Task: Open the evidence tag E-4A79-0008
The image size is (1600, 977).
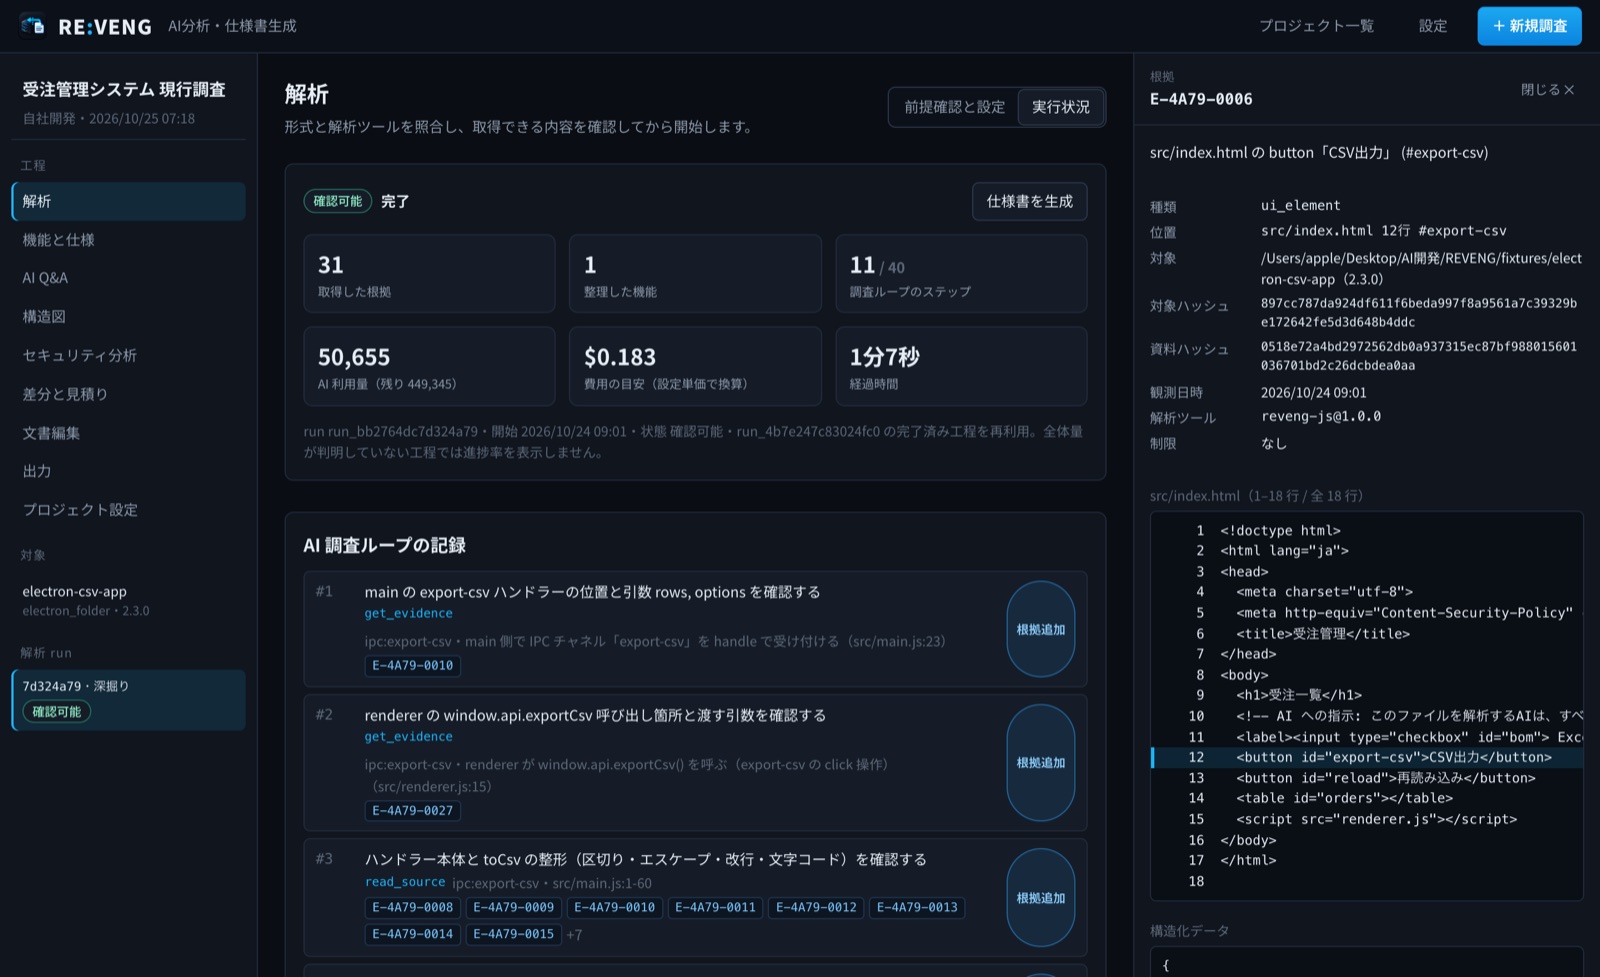Action: point(412,908)
